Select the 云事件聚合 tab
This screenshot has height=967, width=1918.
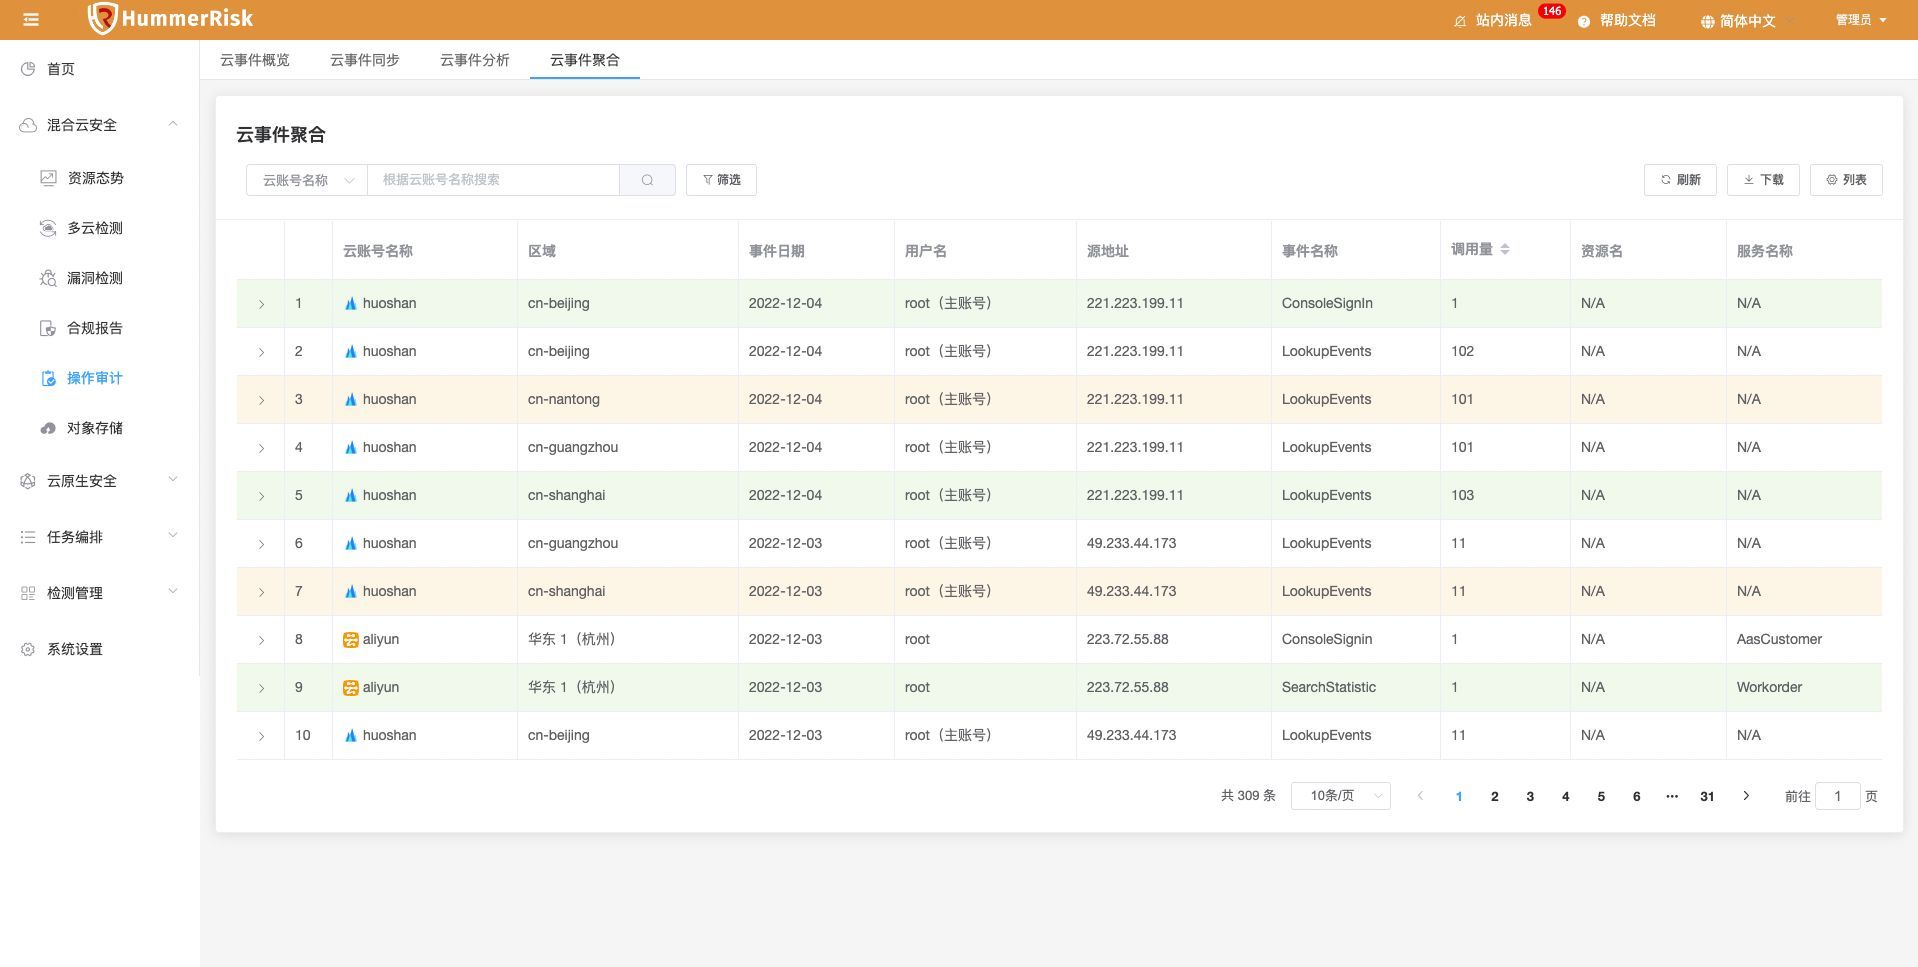tap(585, 60)
